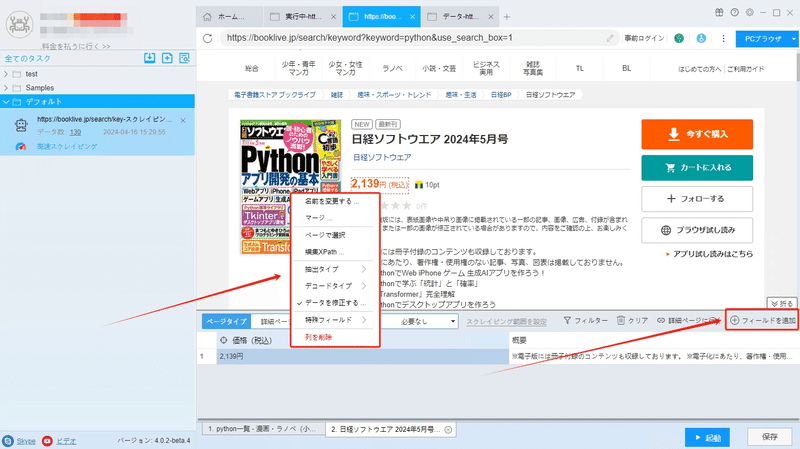
Task: Open the PCブラウザ dropdown arrow
Action: click(793, 39)
